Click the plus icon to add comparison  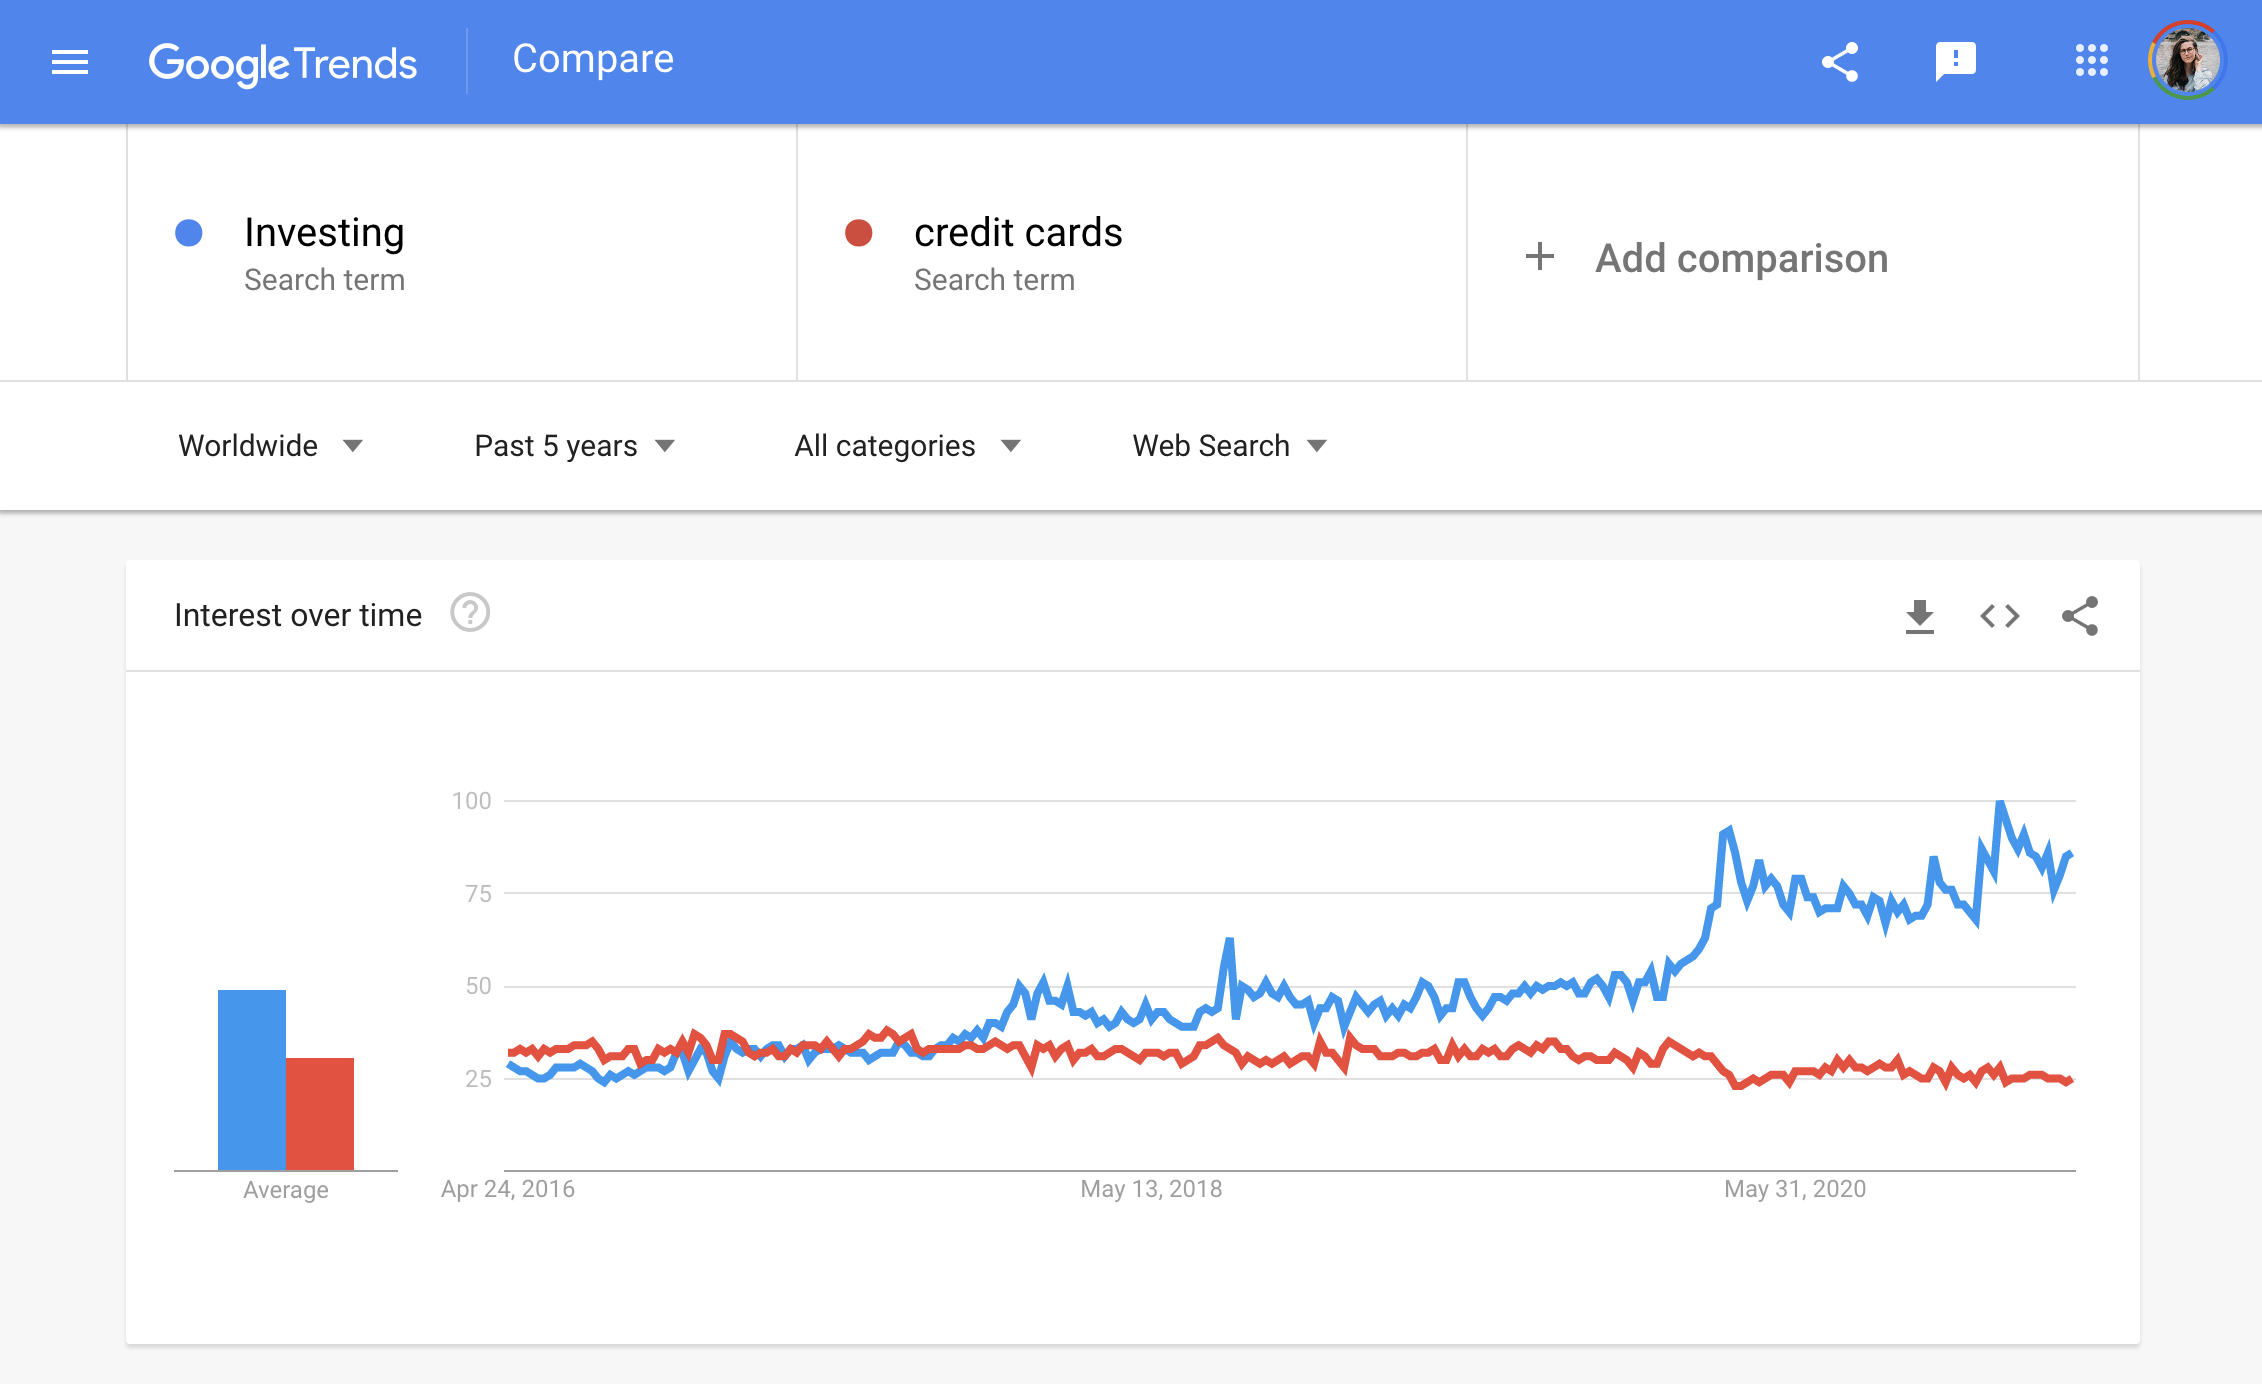[1540, 257]
